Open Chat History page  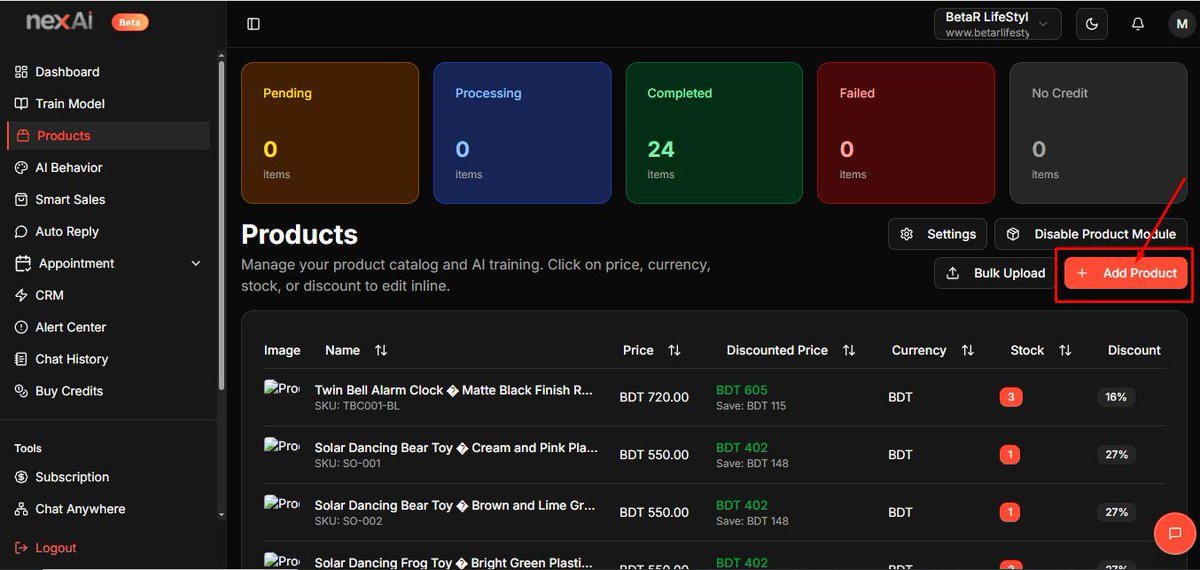coord(108,360)
